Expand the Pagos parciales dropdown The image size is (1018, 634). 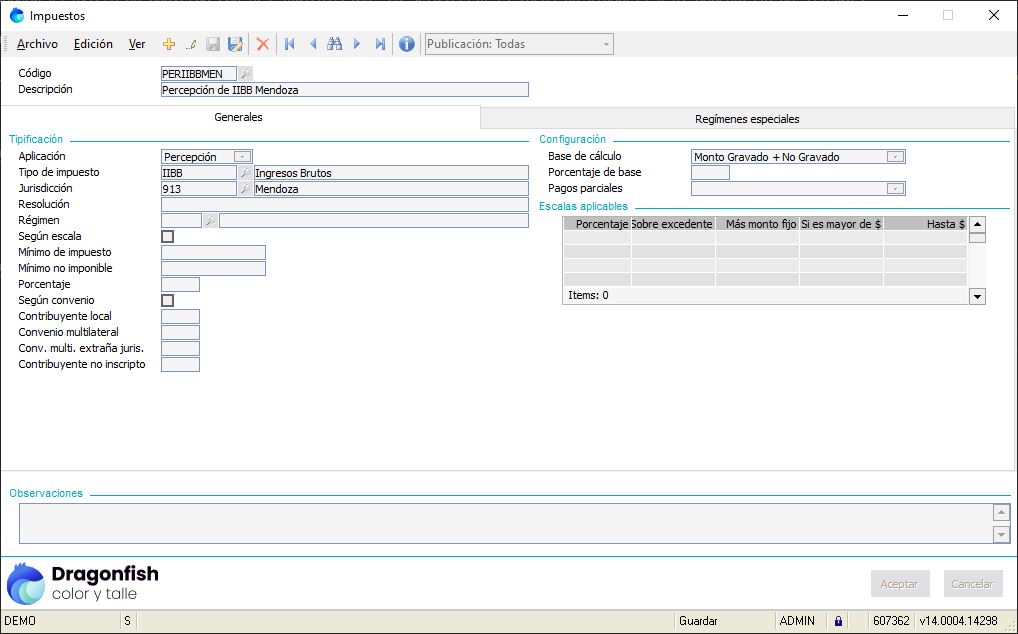point(895,189)
